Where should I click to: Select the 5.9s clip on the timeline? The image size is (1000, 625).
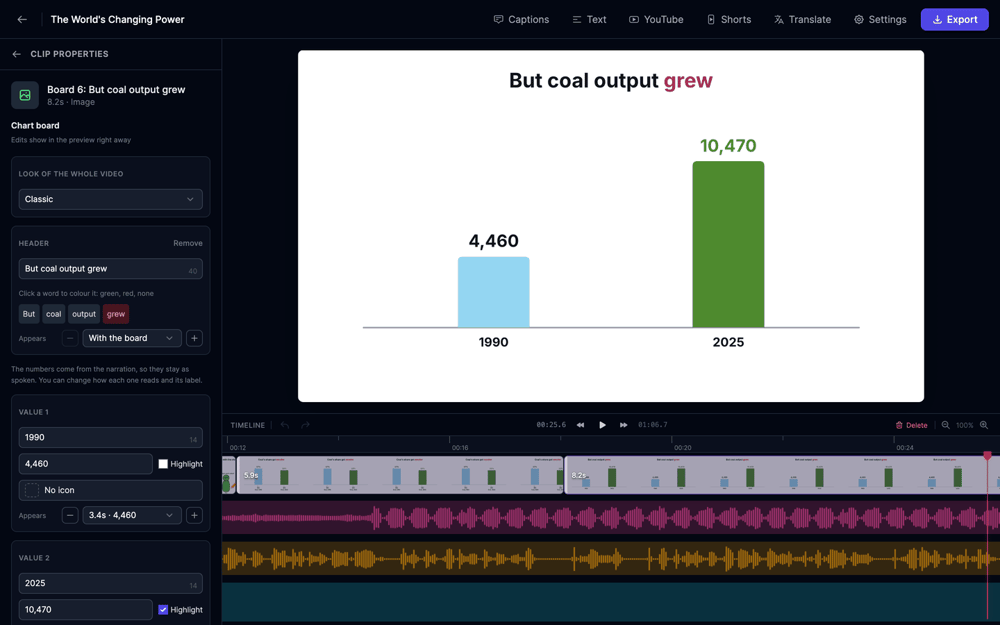[400, 474]
